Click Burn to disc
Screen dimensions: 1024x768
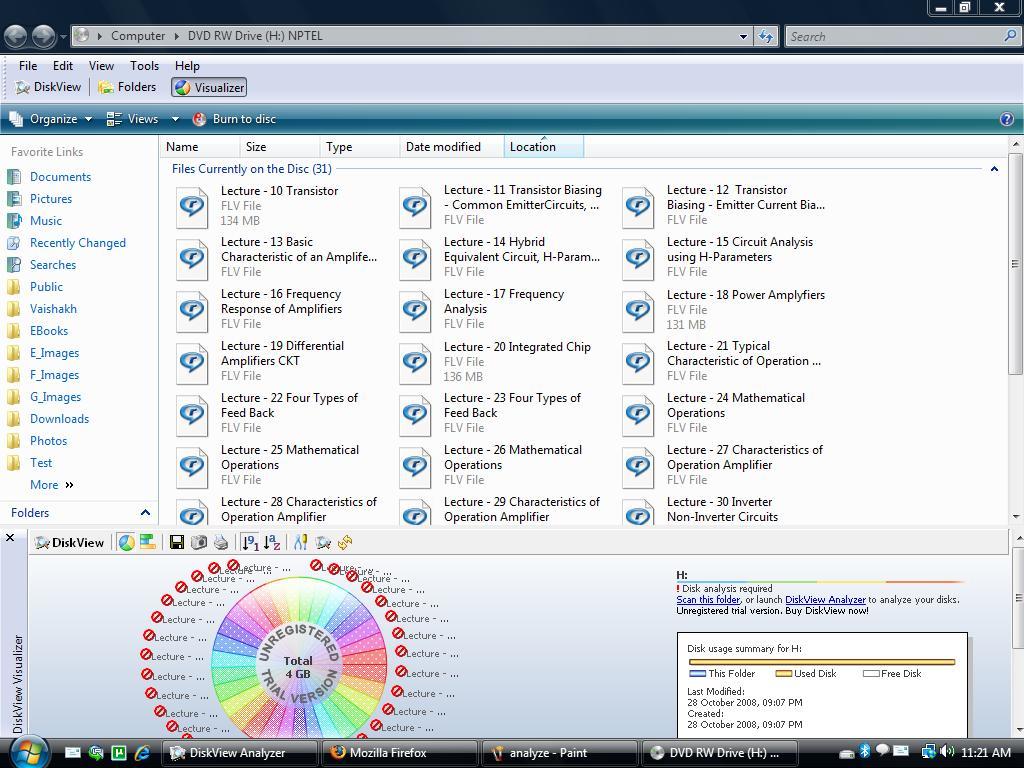coord(234,119)
